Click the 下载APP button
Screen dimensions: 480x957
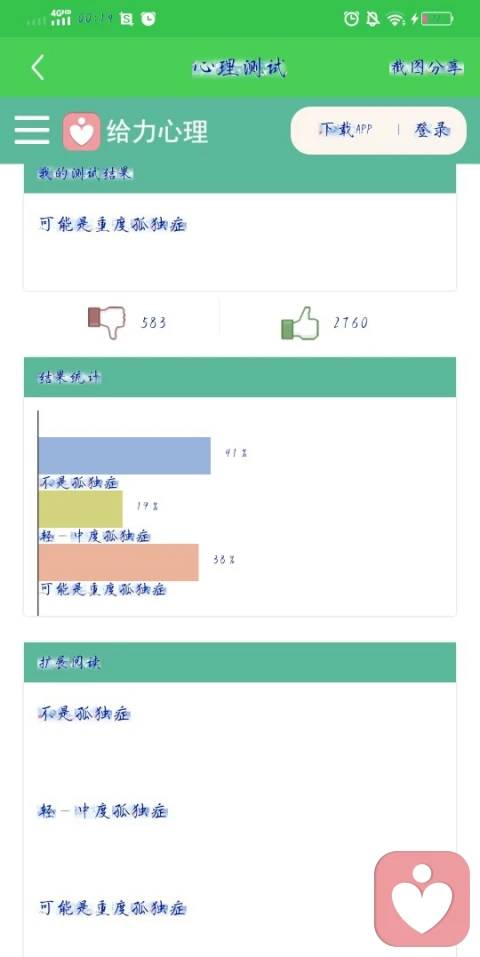click(346, 129)
